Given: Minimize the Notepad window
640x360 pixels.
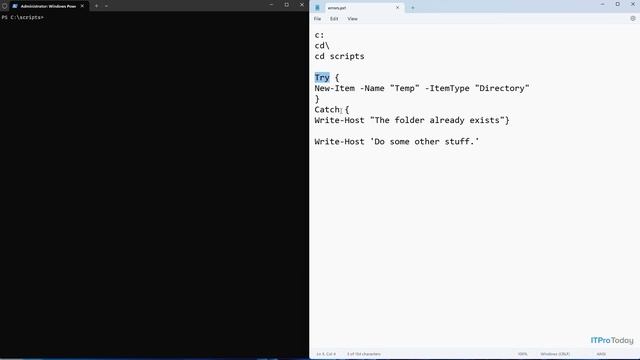Looking at the screenshot, I should pyautogui.click(x=602, y=4).
